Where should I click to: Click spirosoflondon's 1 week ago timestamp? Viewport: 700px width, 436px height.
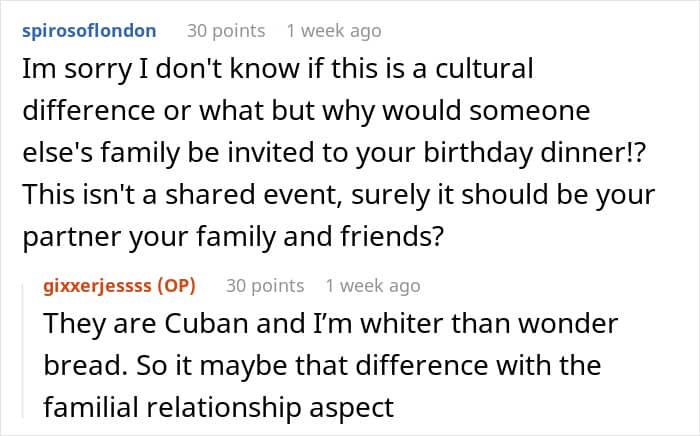pos(333,31)
